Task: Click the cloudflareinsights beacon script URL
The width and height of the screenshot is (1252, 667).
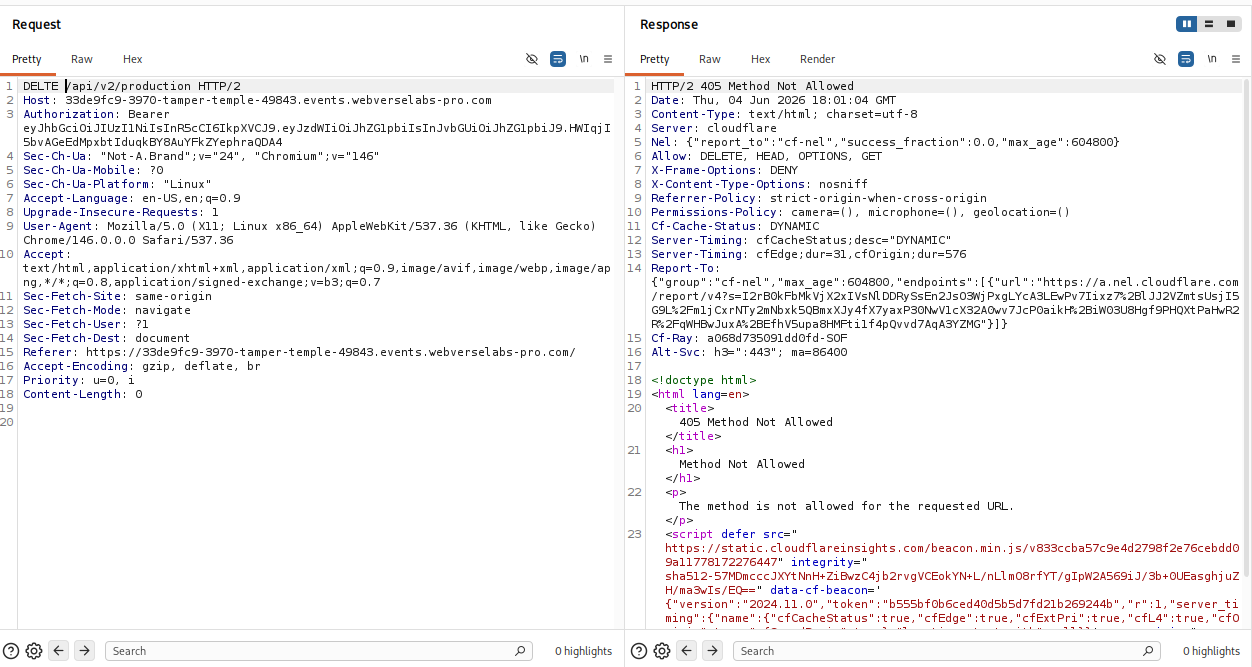Action: click(952, 555)
